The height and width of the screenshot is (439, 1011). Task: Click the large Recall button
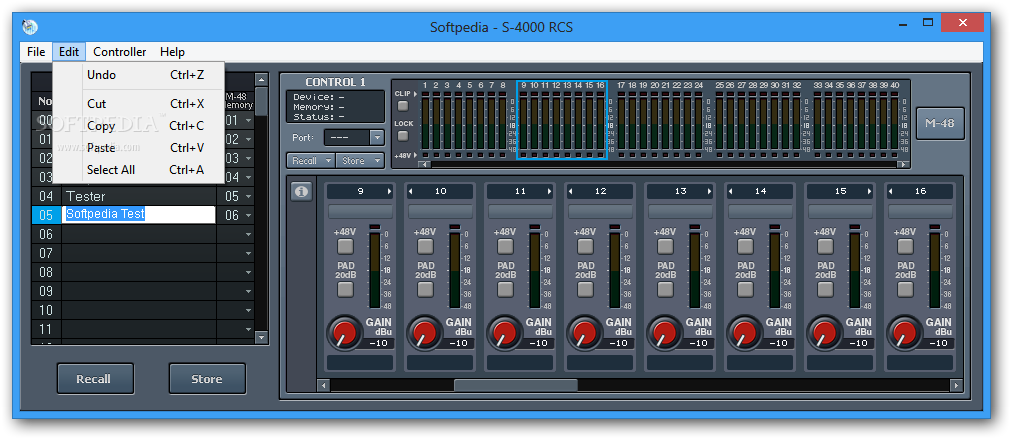point(95,378)
